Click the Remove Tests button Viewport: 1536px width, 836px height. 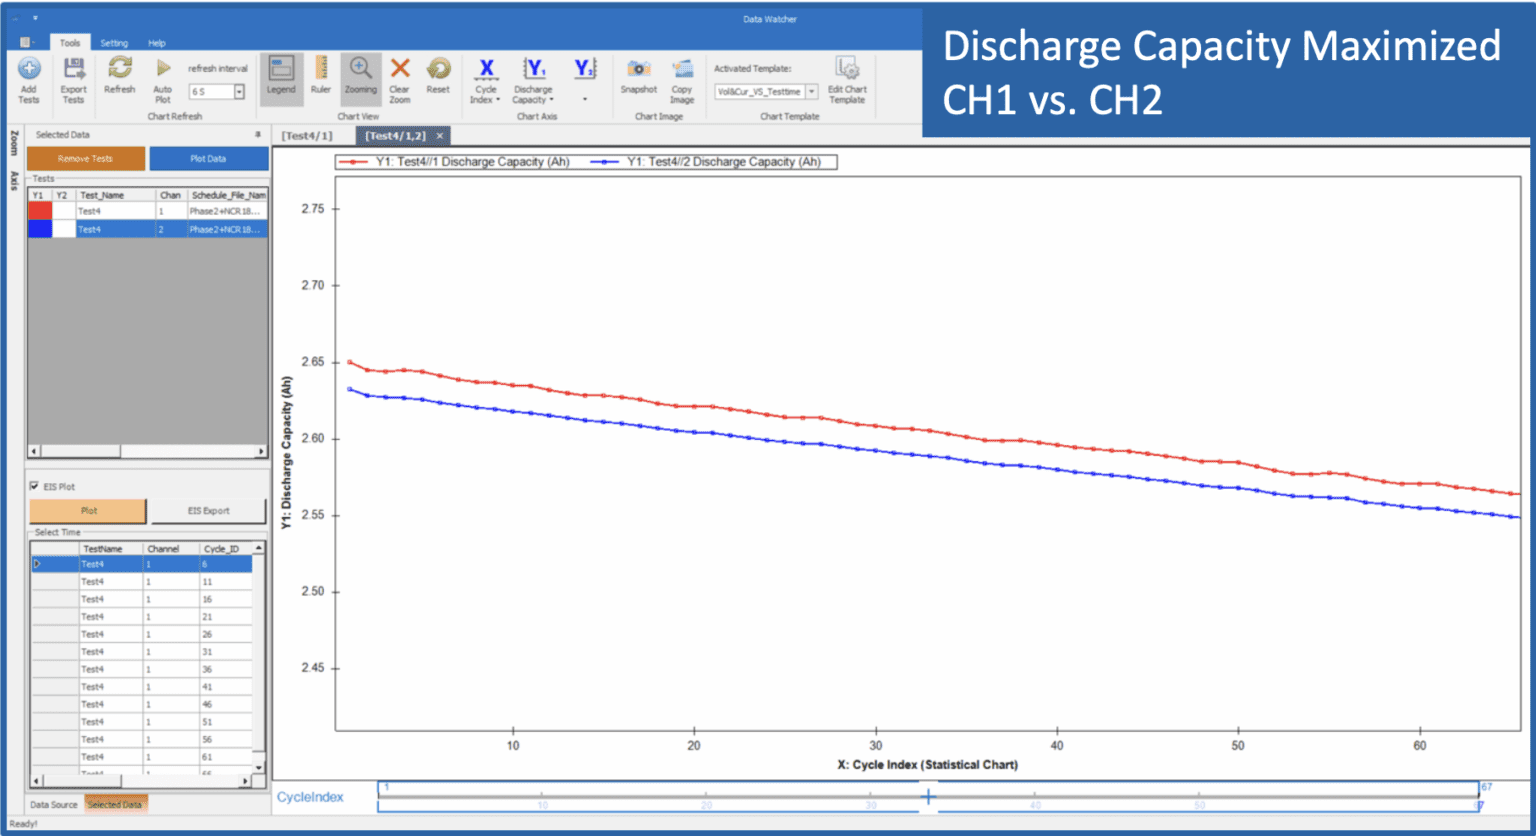click(x=86, y=159)
